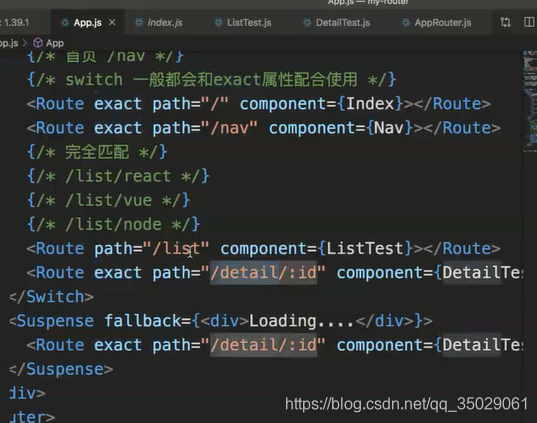This screenshot has height=423, width=537.
Task: Click the 'ListTest' component name in code
Action: 365,249
